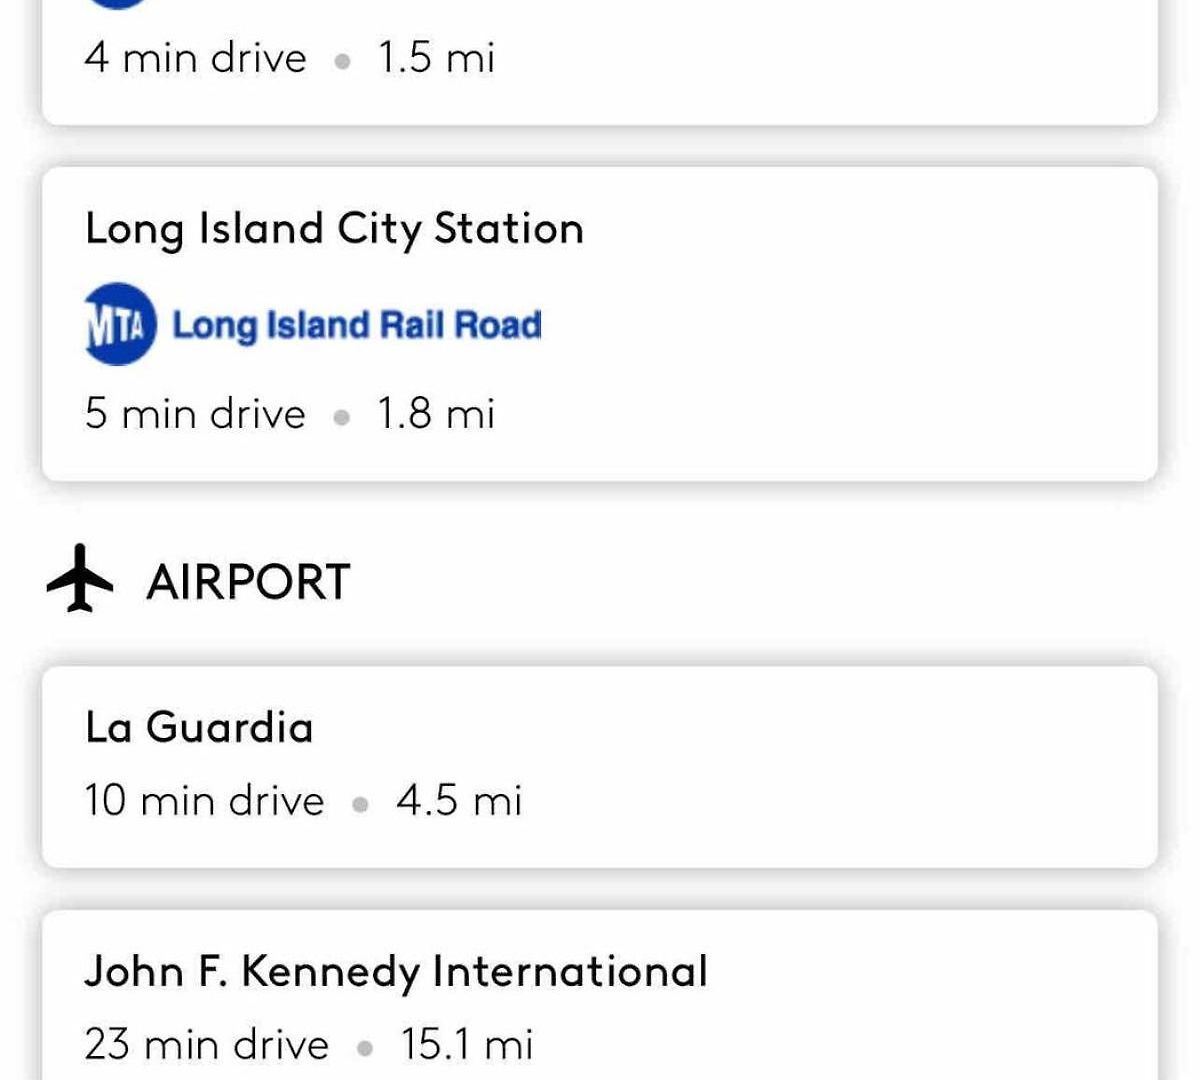
Task: Tap the 10 min drive text
Action: pyautogui.click(x=204, y=800)
